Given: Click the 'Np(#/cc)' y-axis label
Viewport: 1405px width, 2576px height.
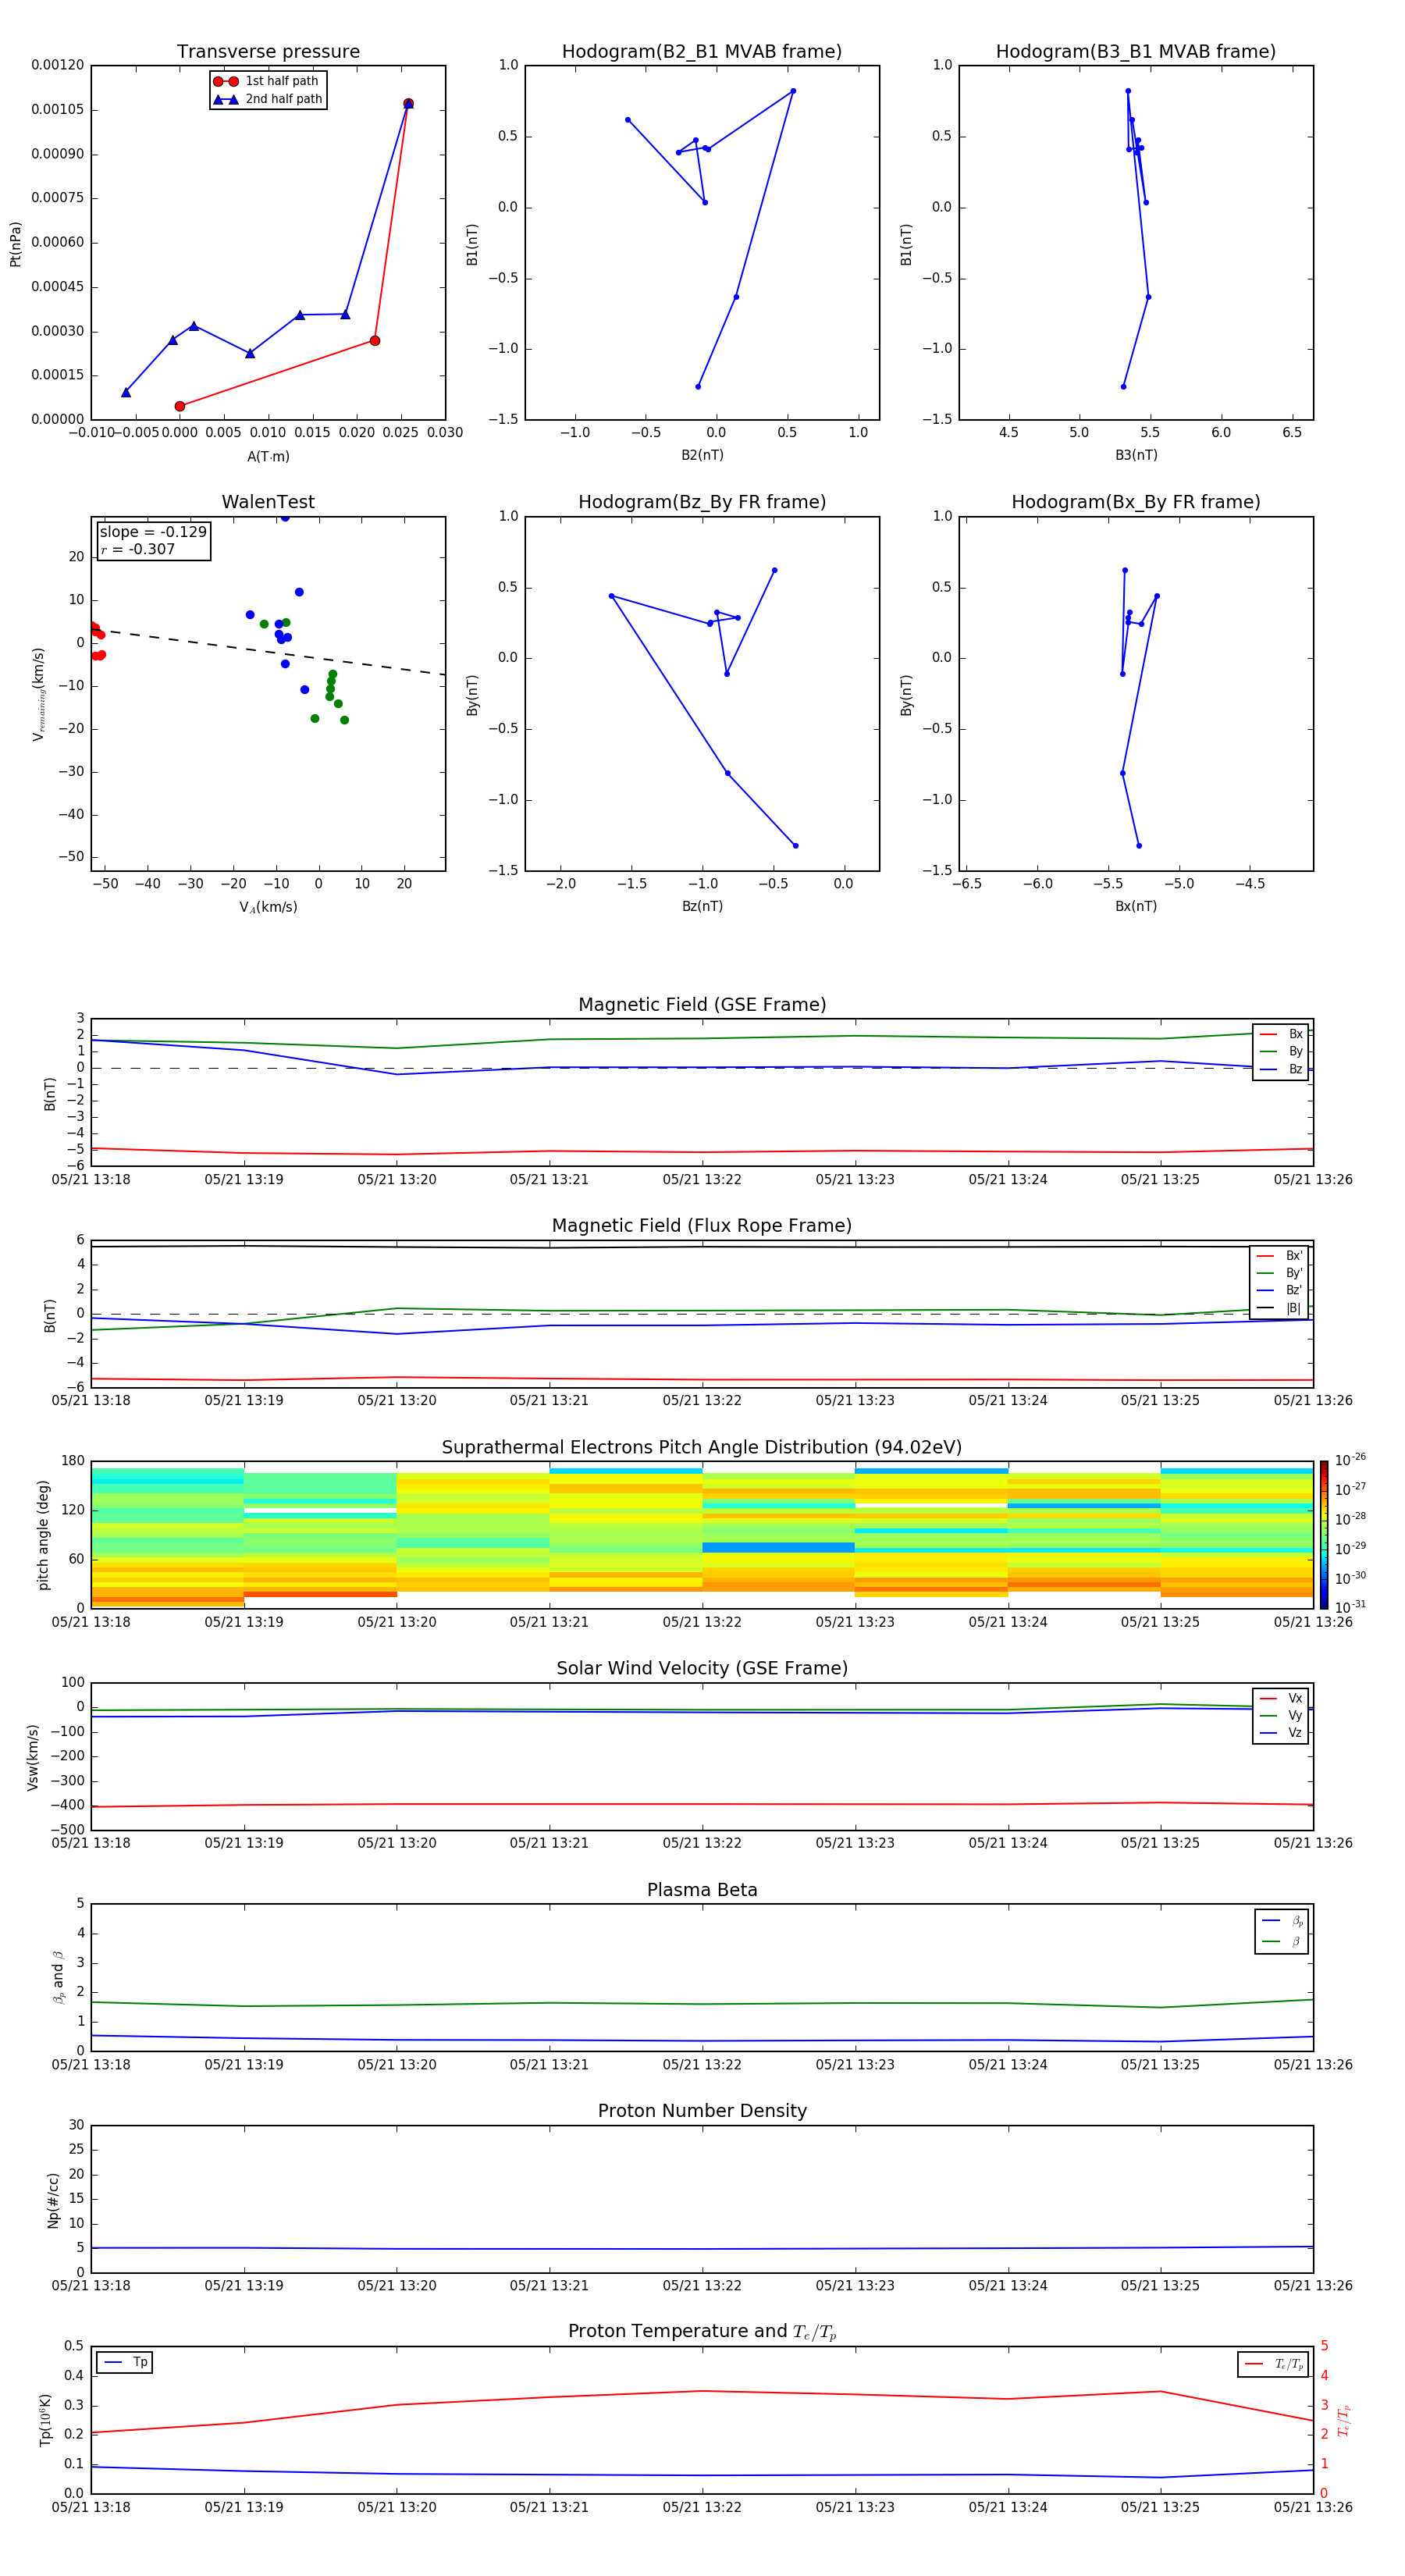Looking at the screenshot, I should (53, 2200).
